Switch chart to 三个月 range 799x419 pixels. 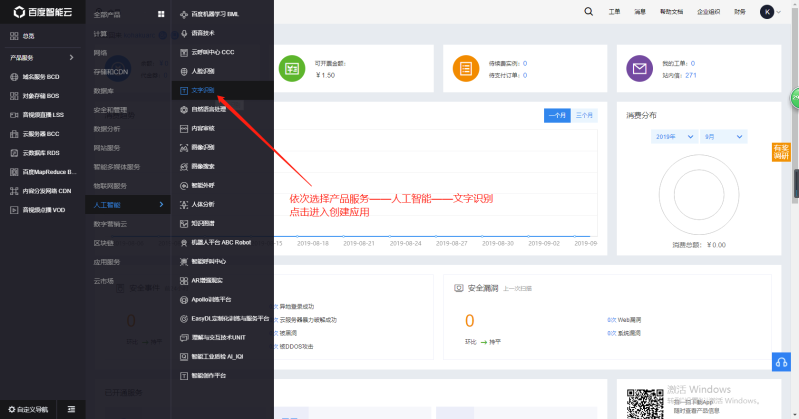[x=584, y=116]
